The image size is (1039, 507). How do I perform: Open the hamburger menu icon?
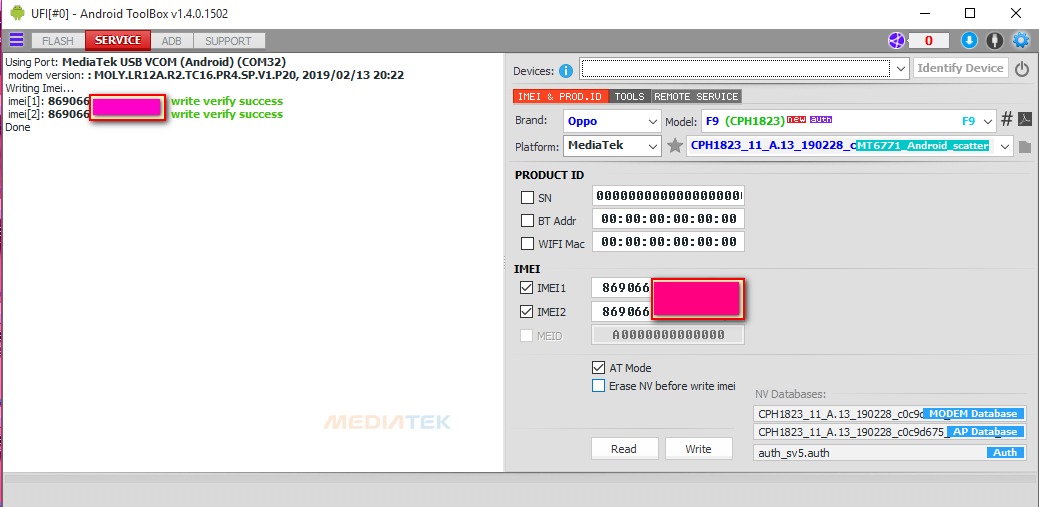(x=16, y=40)
